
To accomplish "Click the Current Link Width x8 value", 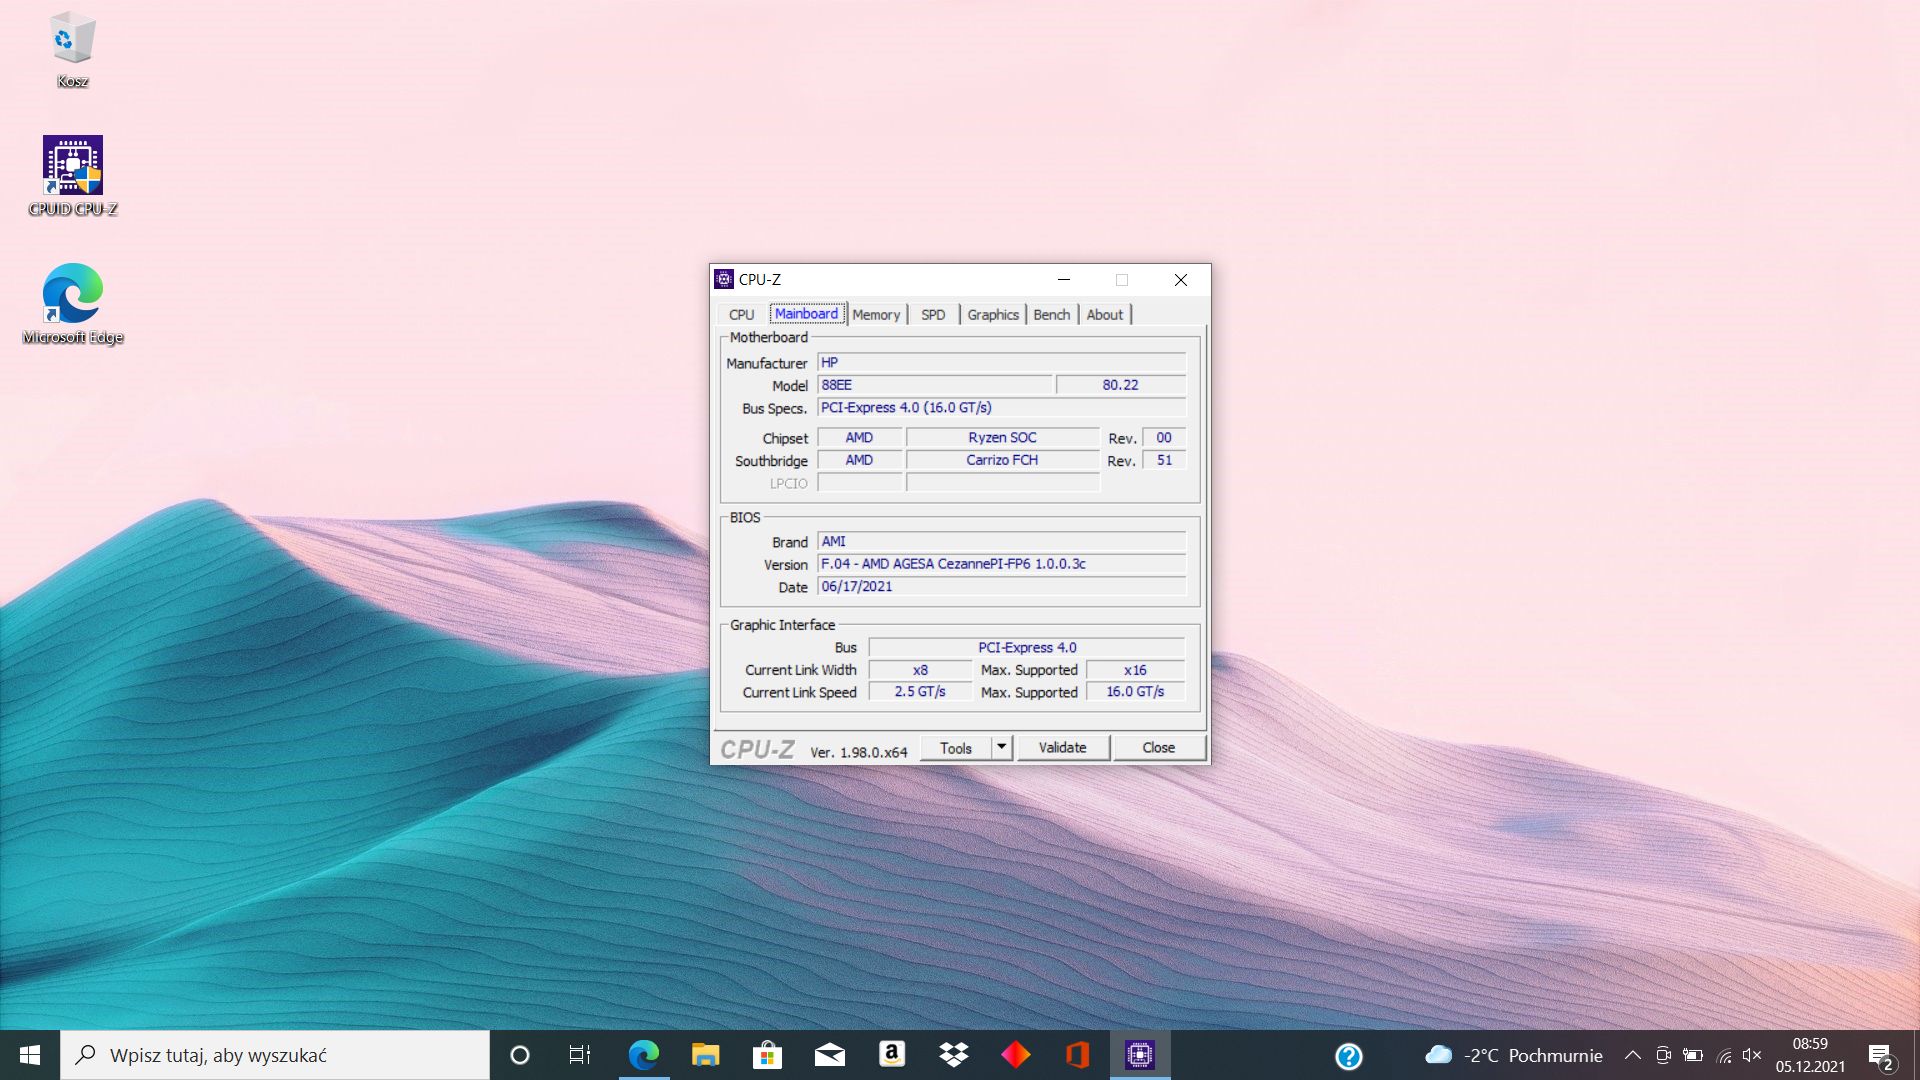I will point(920,670).
